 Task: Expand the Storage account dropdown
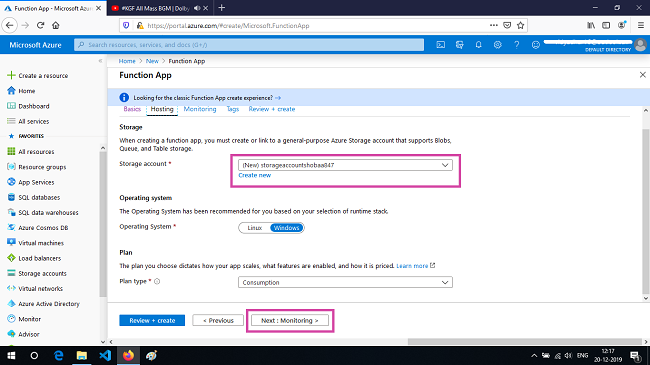tap(345, 165)
